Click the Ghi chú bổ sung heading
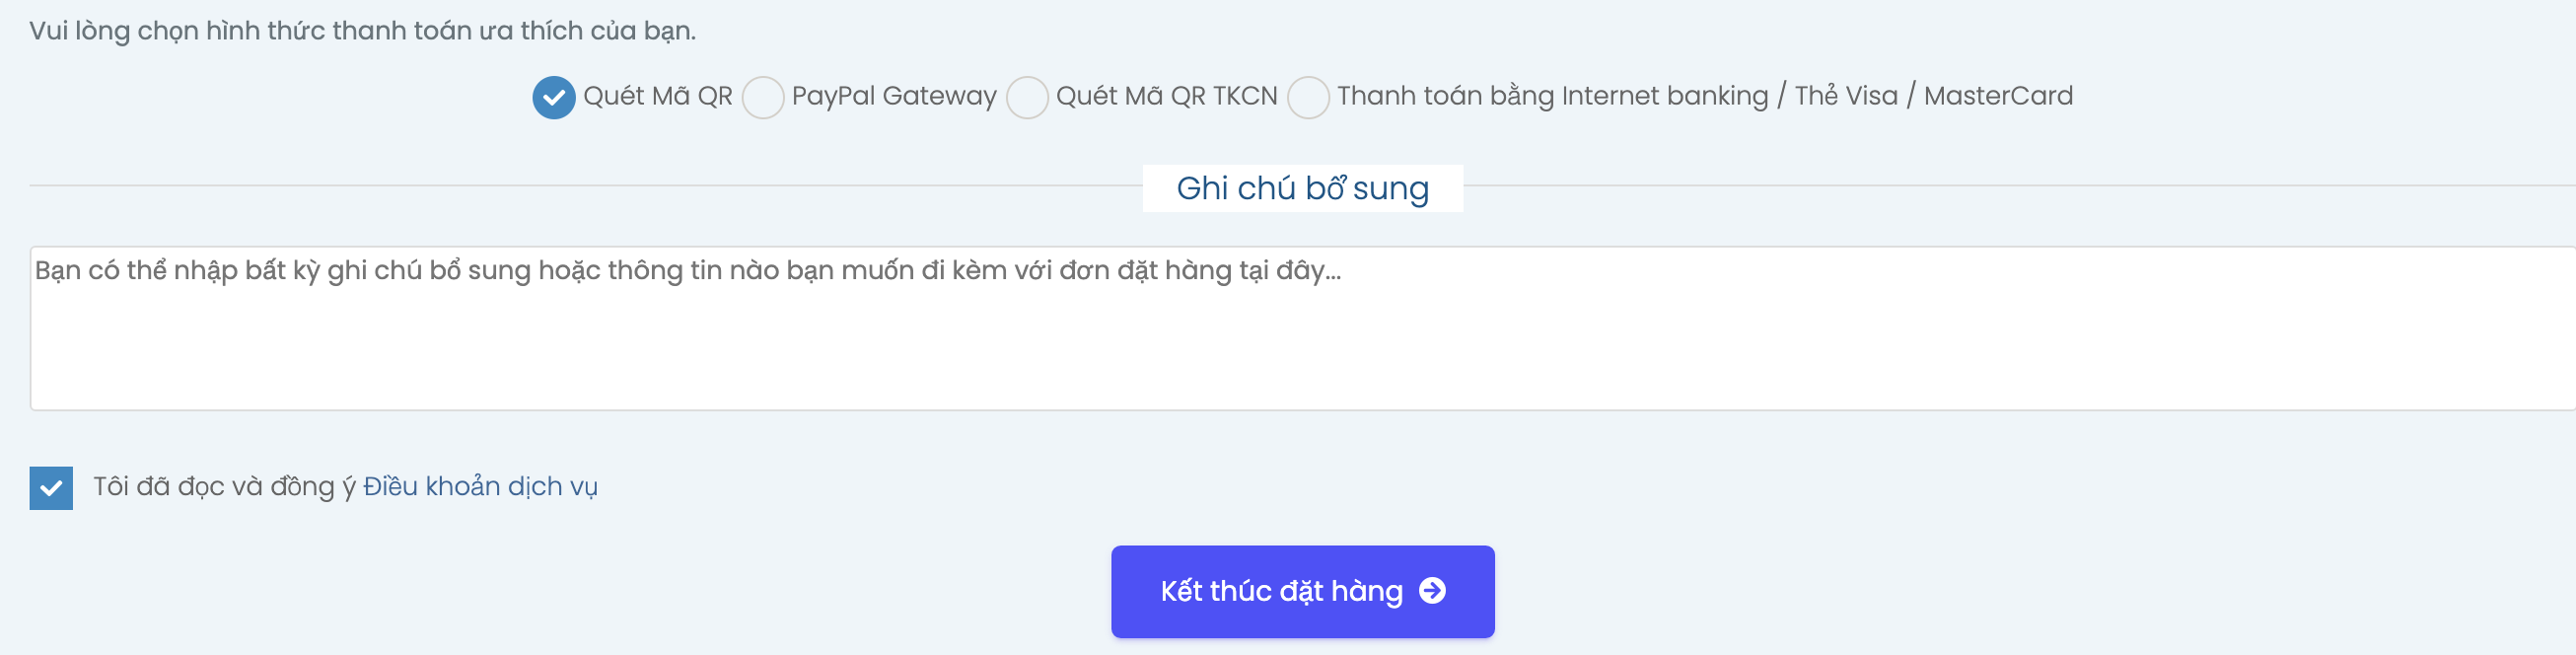Viewport: 2576px width, 655px height. tap(1302, 187)
